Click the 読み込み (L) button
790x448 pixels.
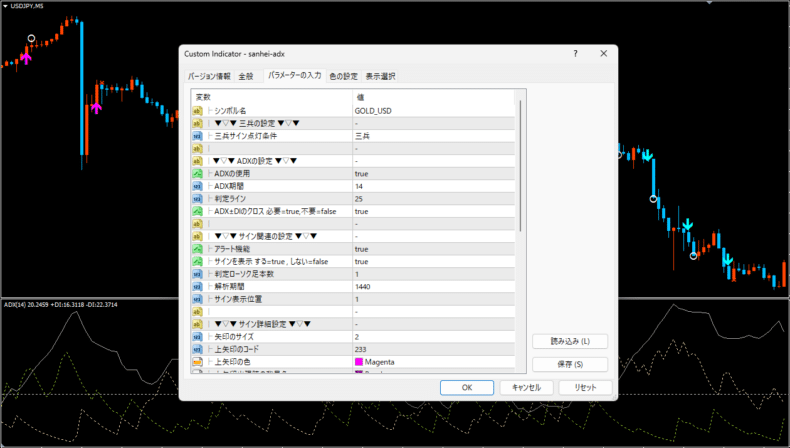pyautogui.click(x=570, y=341)
